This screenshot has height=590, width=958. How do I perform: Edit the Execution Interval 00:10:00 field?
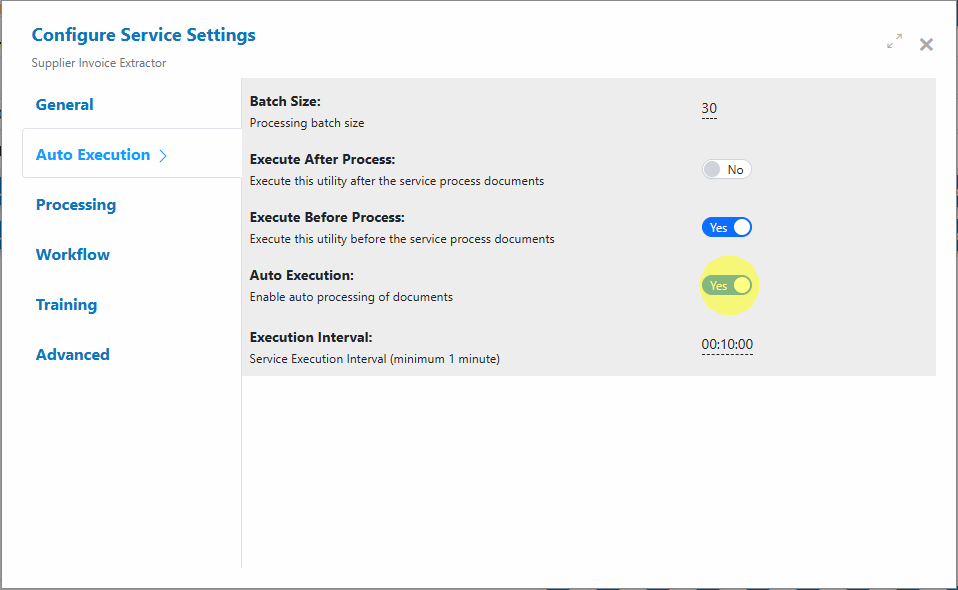pos(727,344)
